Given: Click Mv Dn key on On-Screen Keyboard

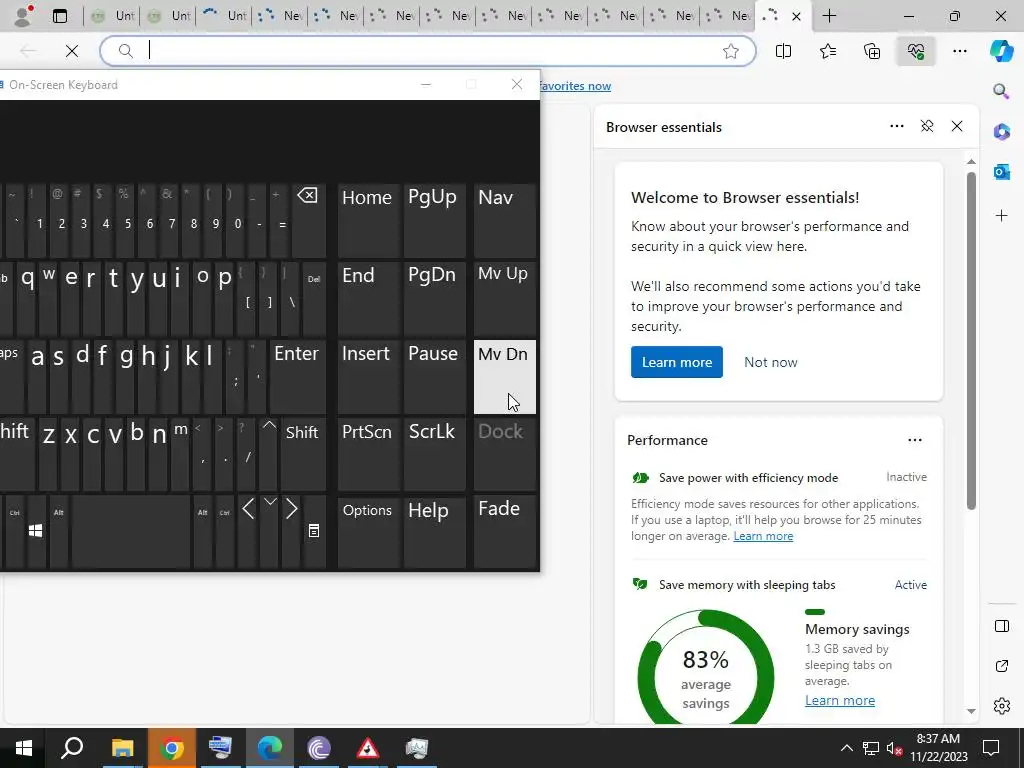Looking at the screenshot, I should 504,377.
